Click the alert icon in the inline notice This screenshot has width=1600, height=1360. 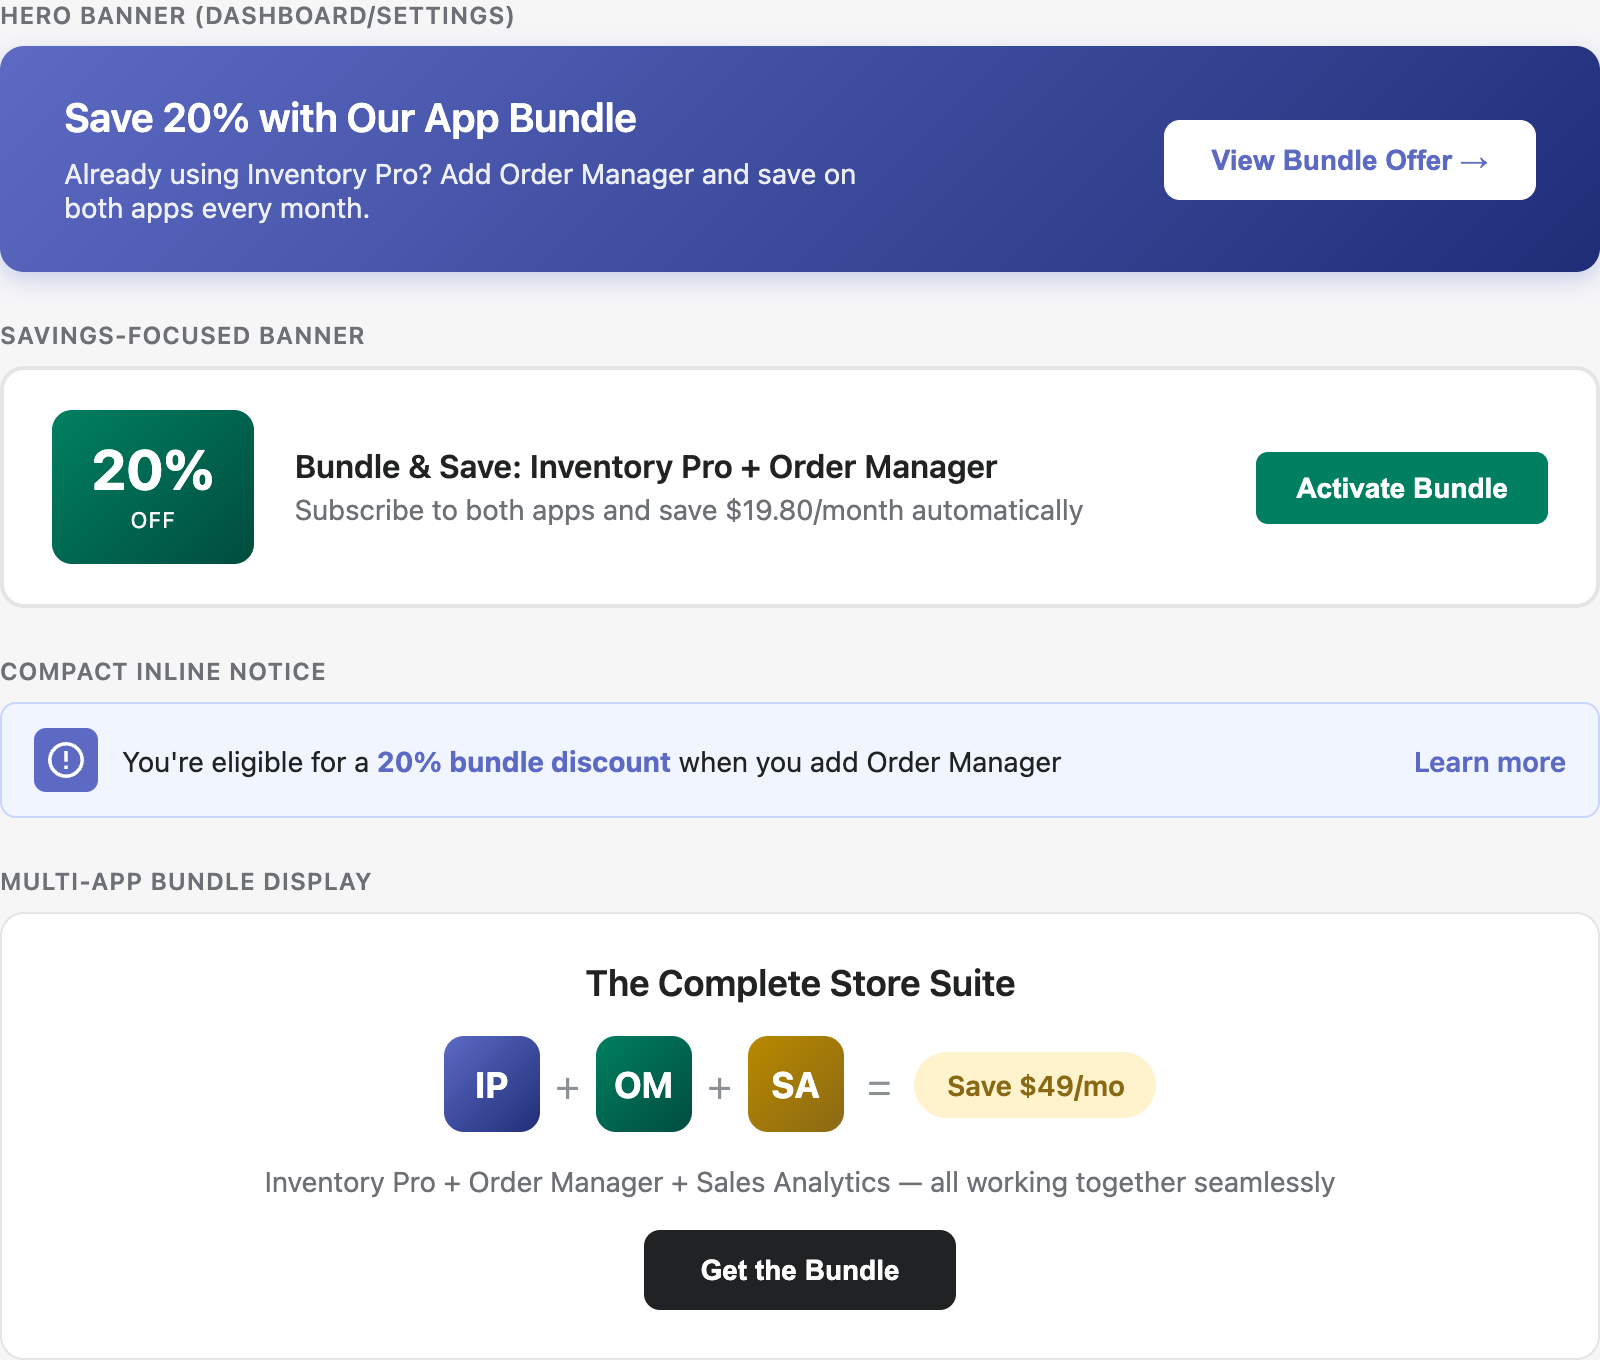click(64, 760)
